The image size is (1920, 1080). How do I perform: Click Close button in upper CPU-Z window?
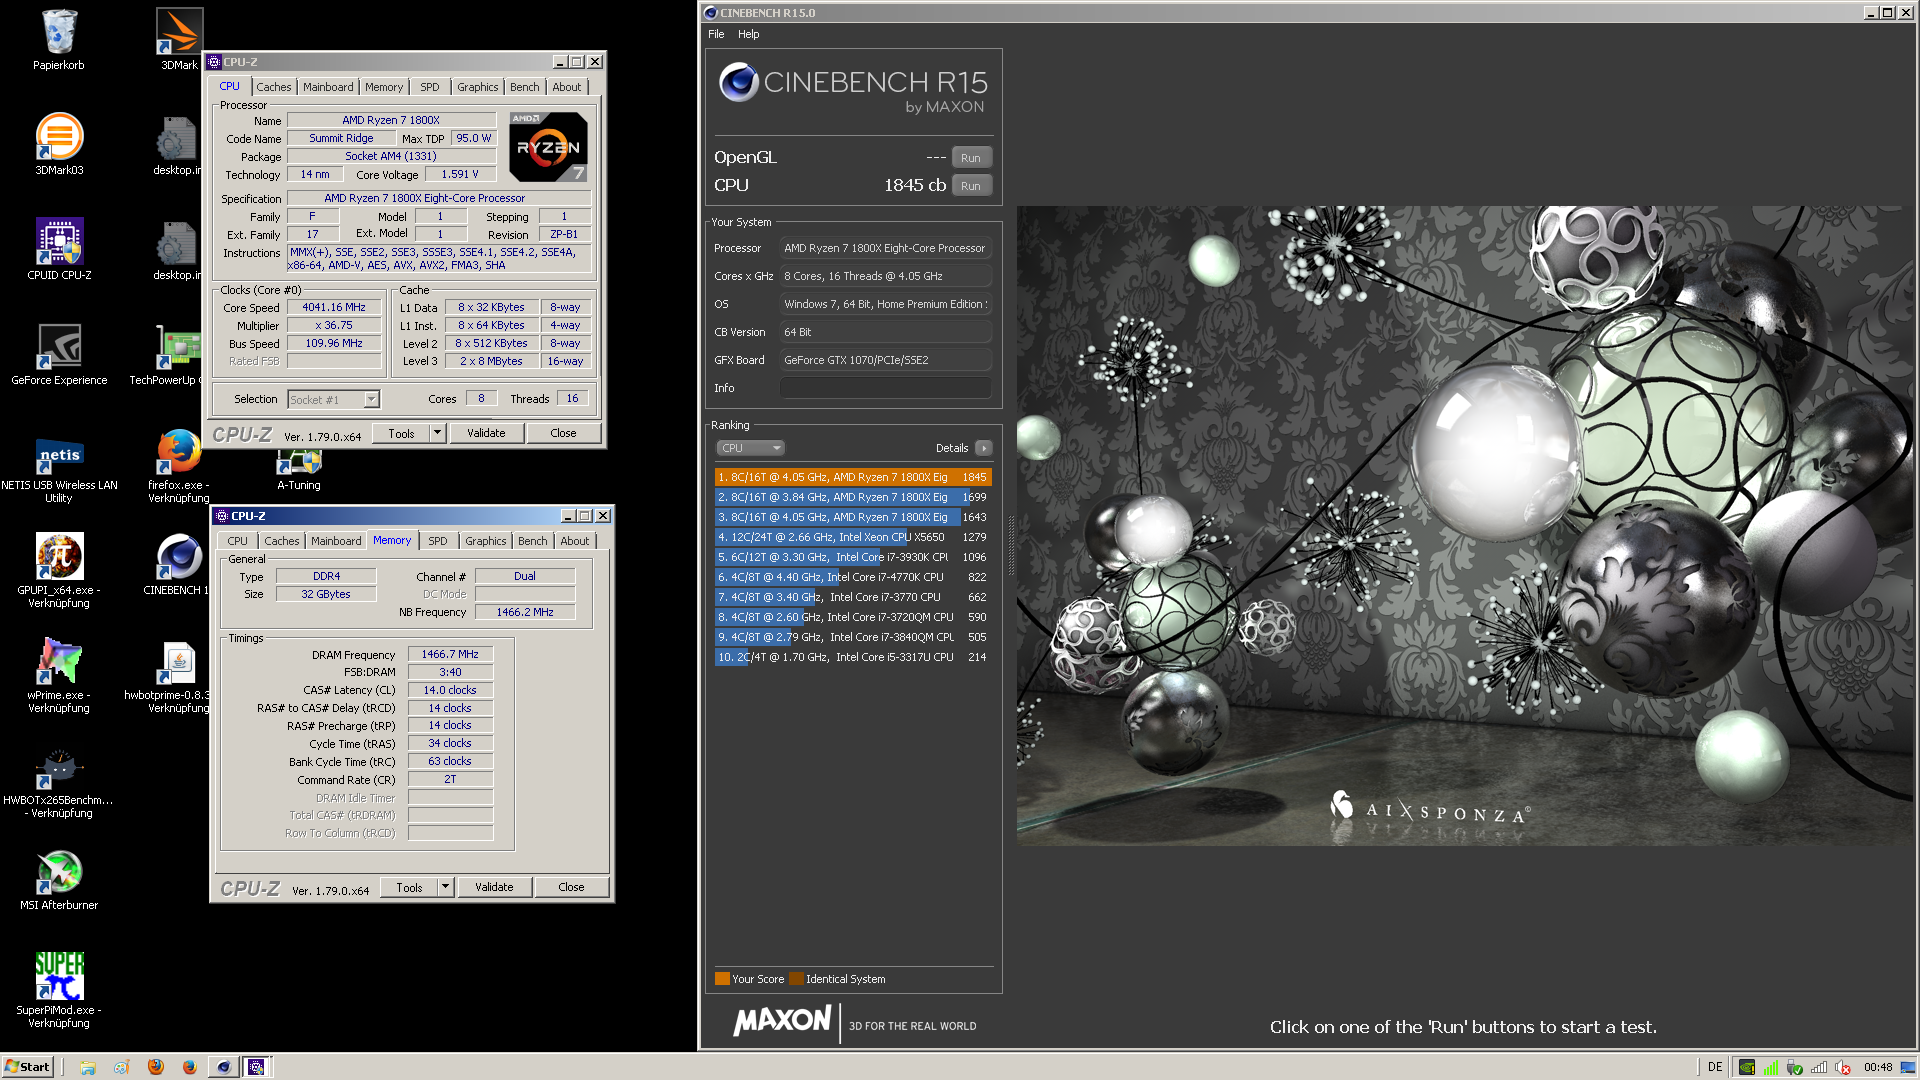coord(563,433)
